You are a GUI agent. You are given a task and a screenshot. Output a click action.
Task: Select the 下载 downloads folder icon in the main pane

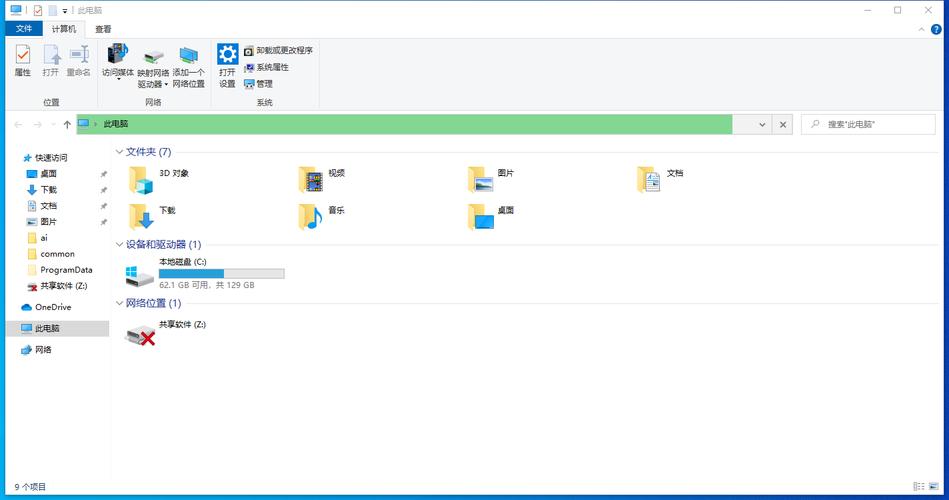pyautogui.click(x=140, y=217)
